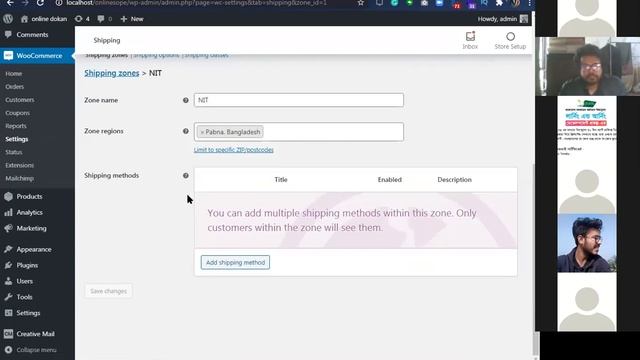Click the Marketing megaphone icon in sidebar
This screenshot has height=360, width=640.
8,229
